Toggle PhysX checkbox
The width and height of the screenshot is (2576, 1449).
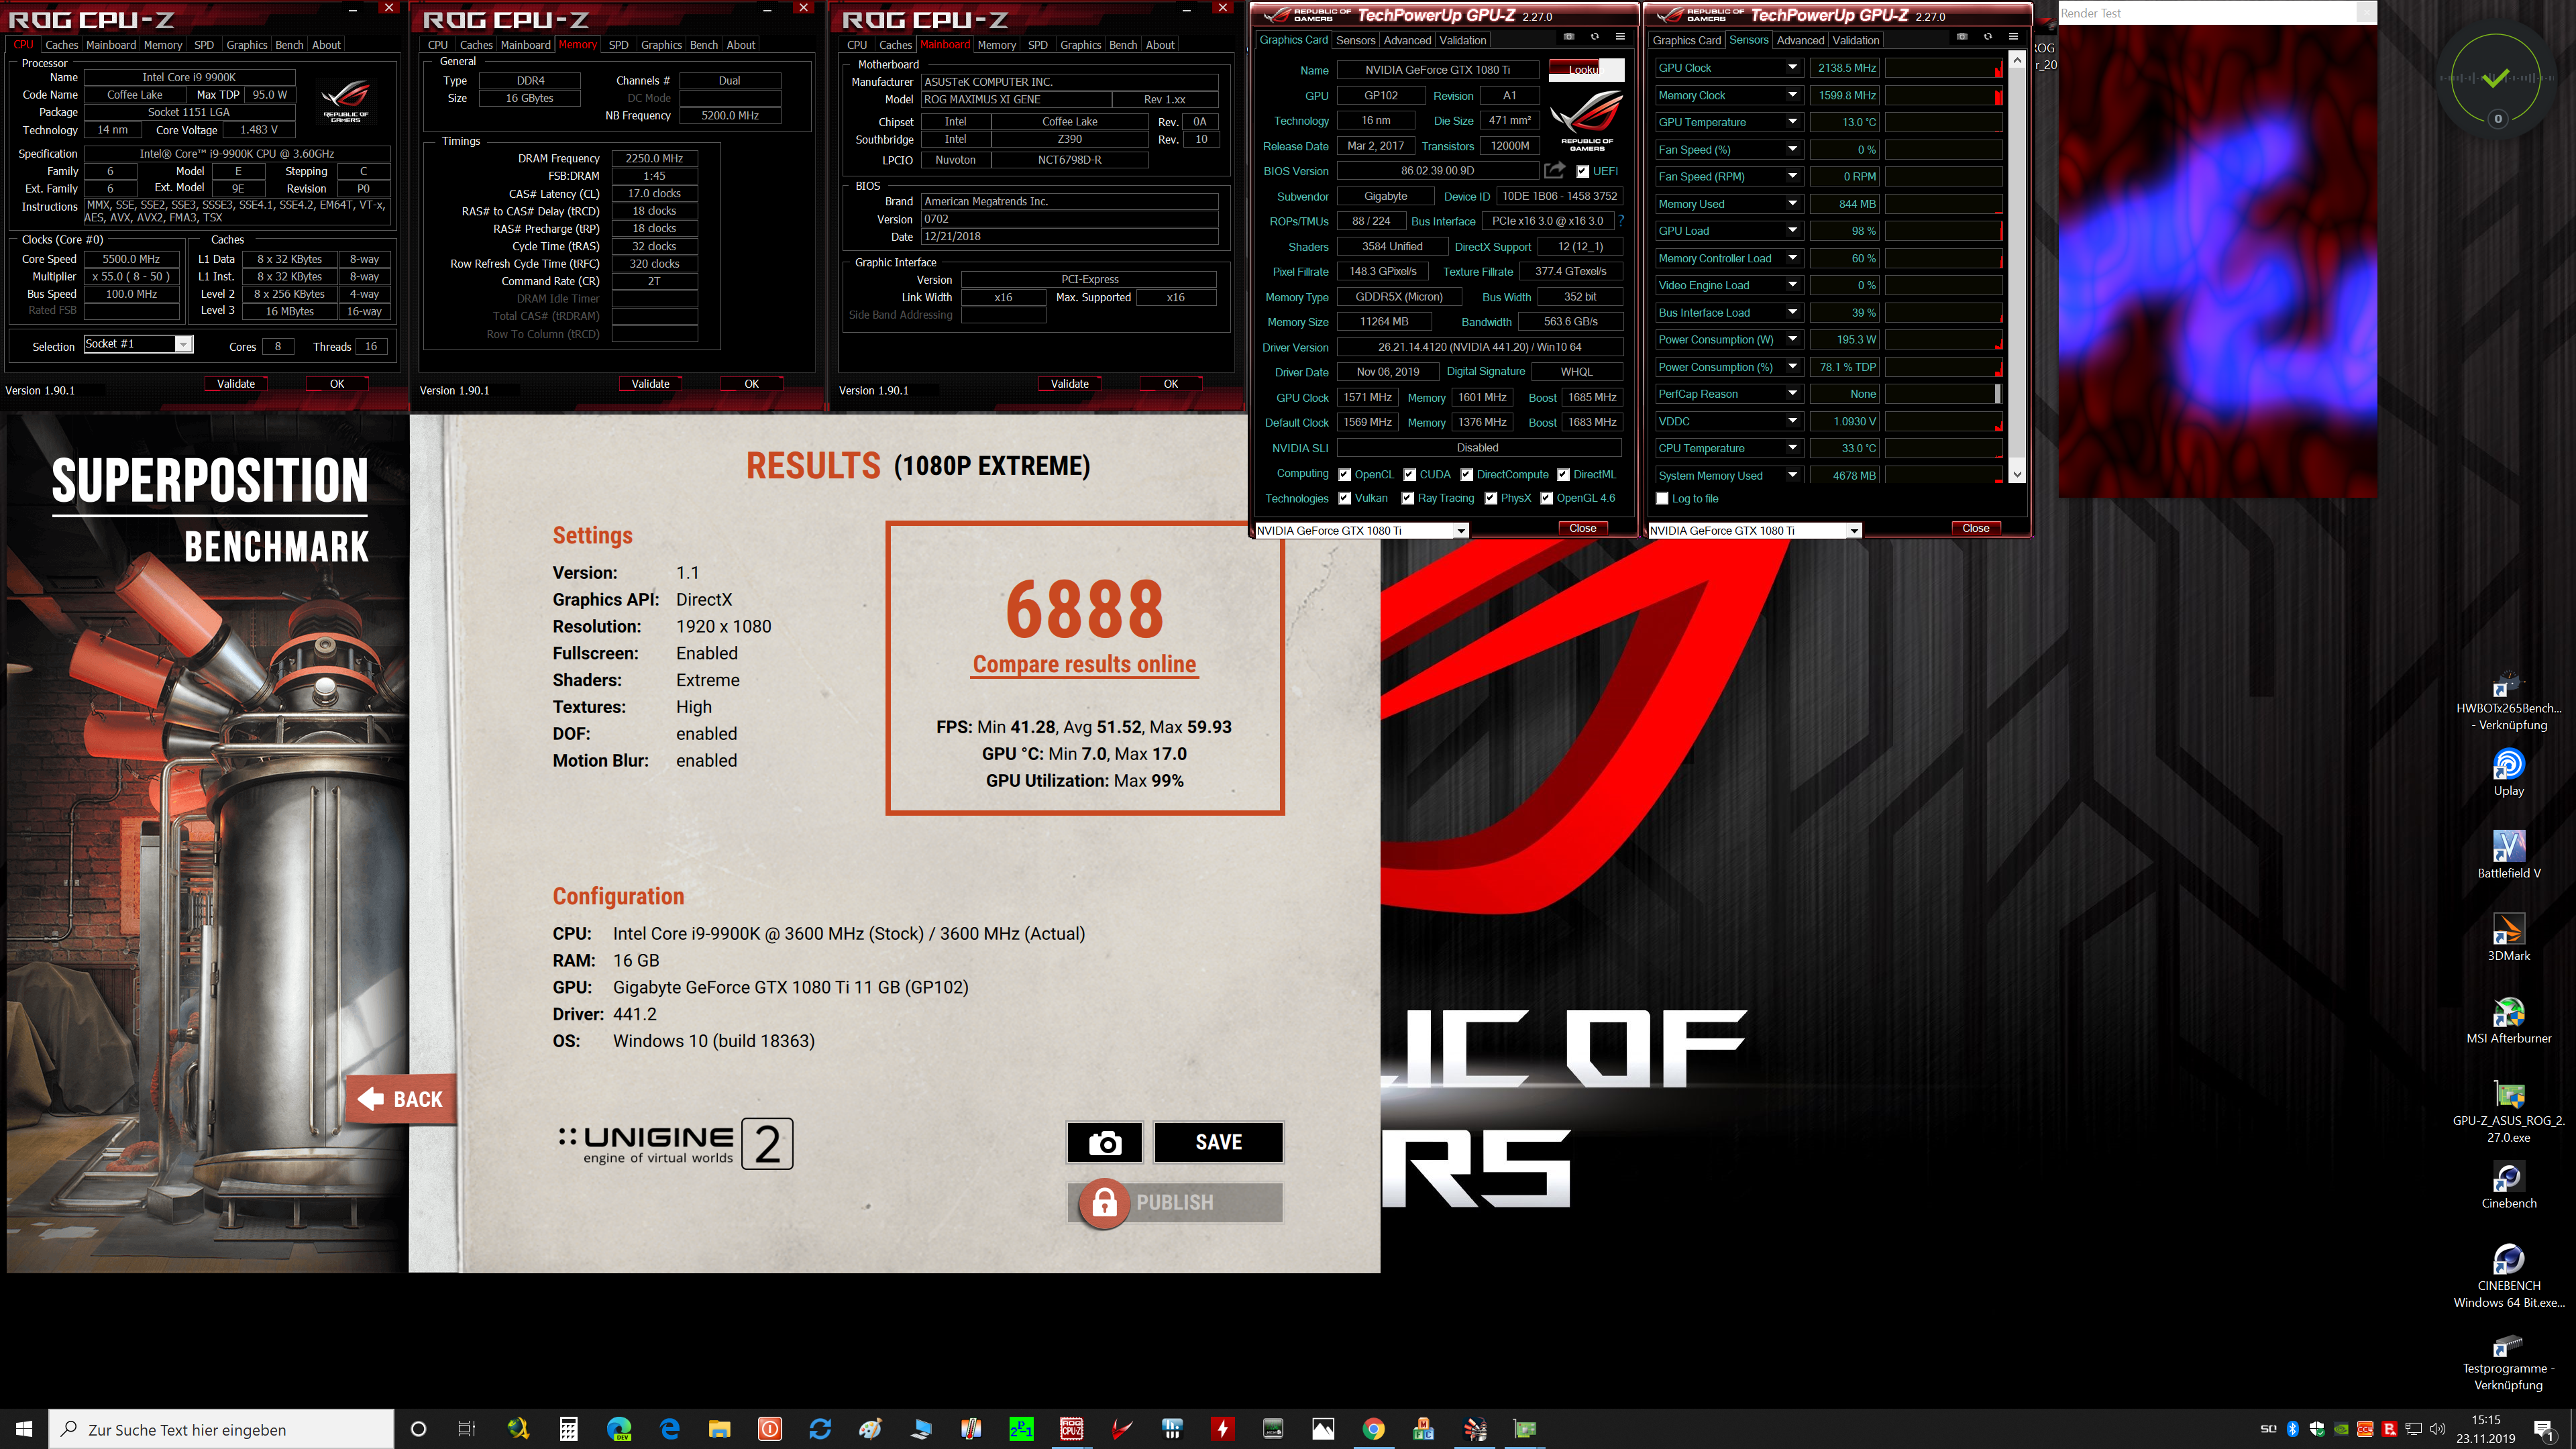pyautogui.click(x=1490, y=498)
